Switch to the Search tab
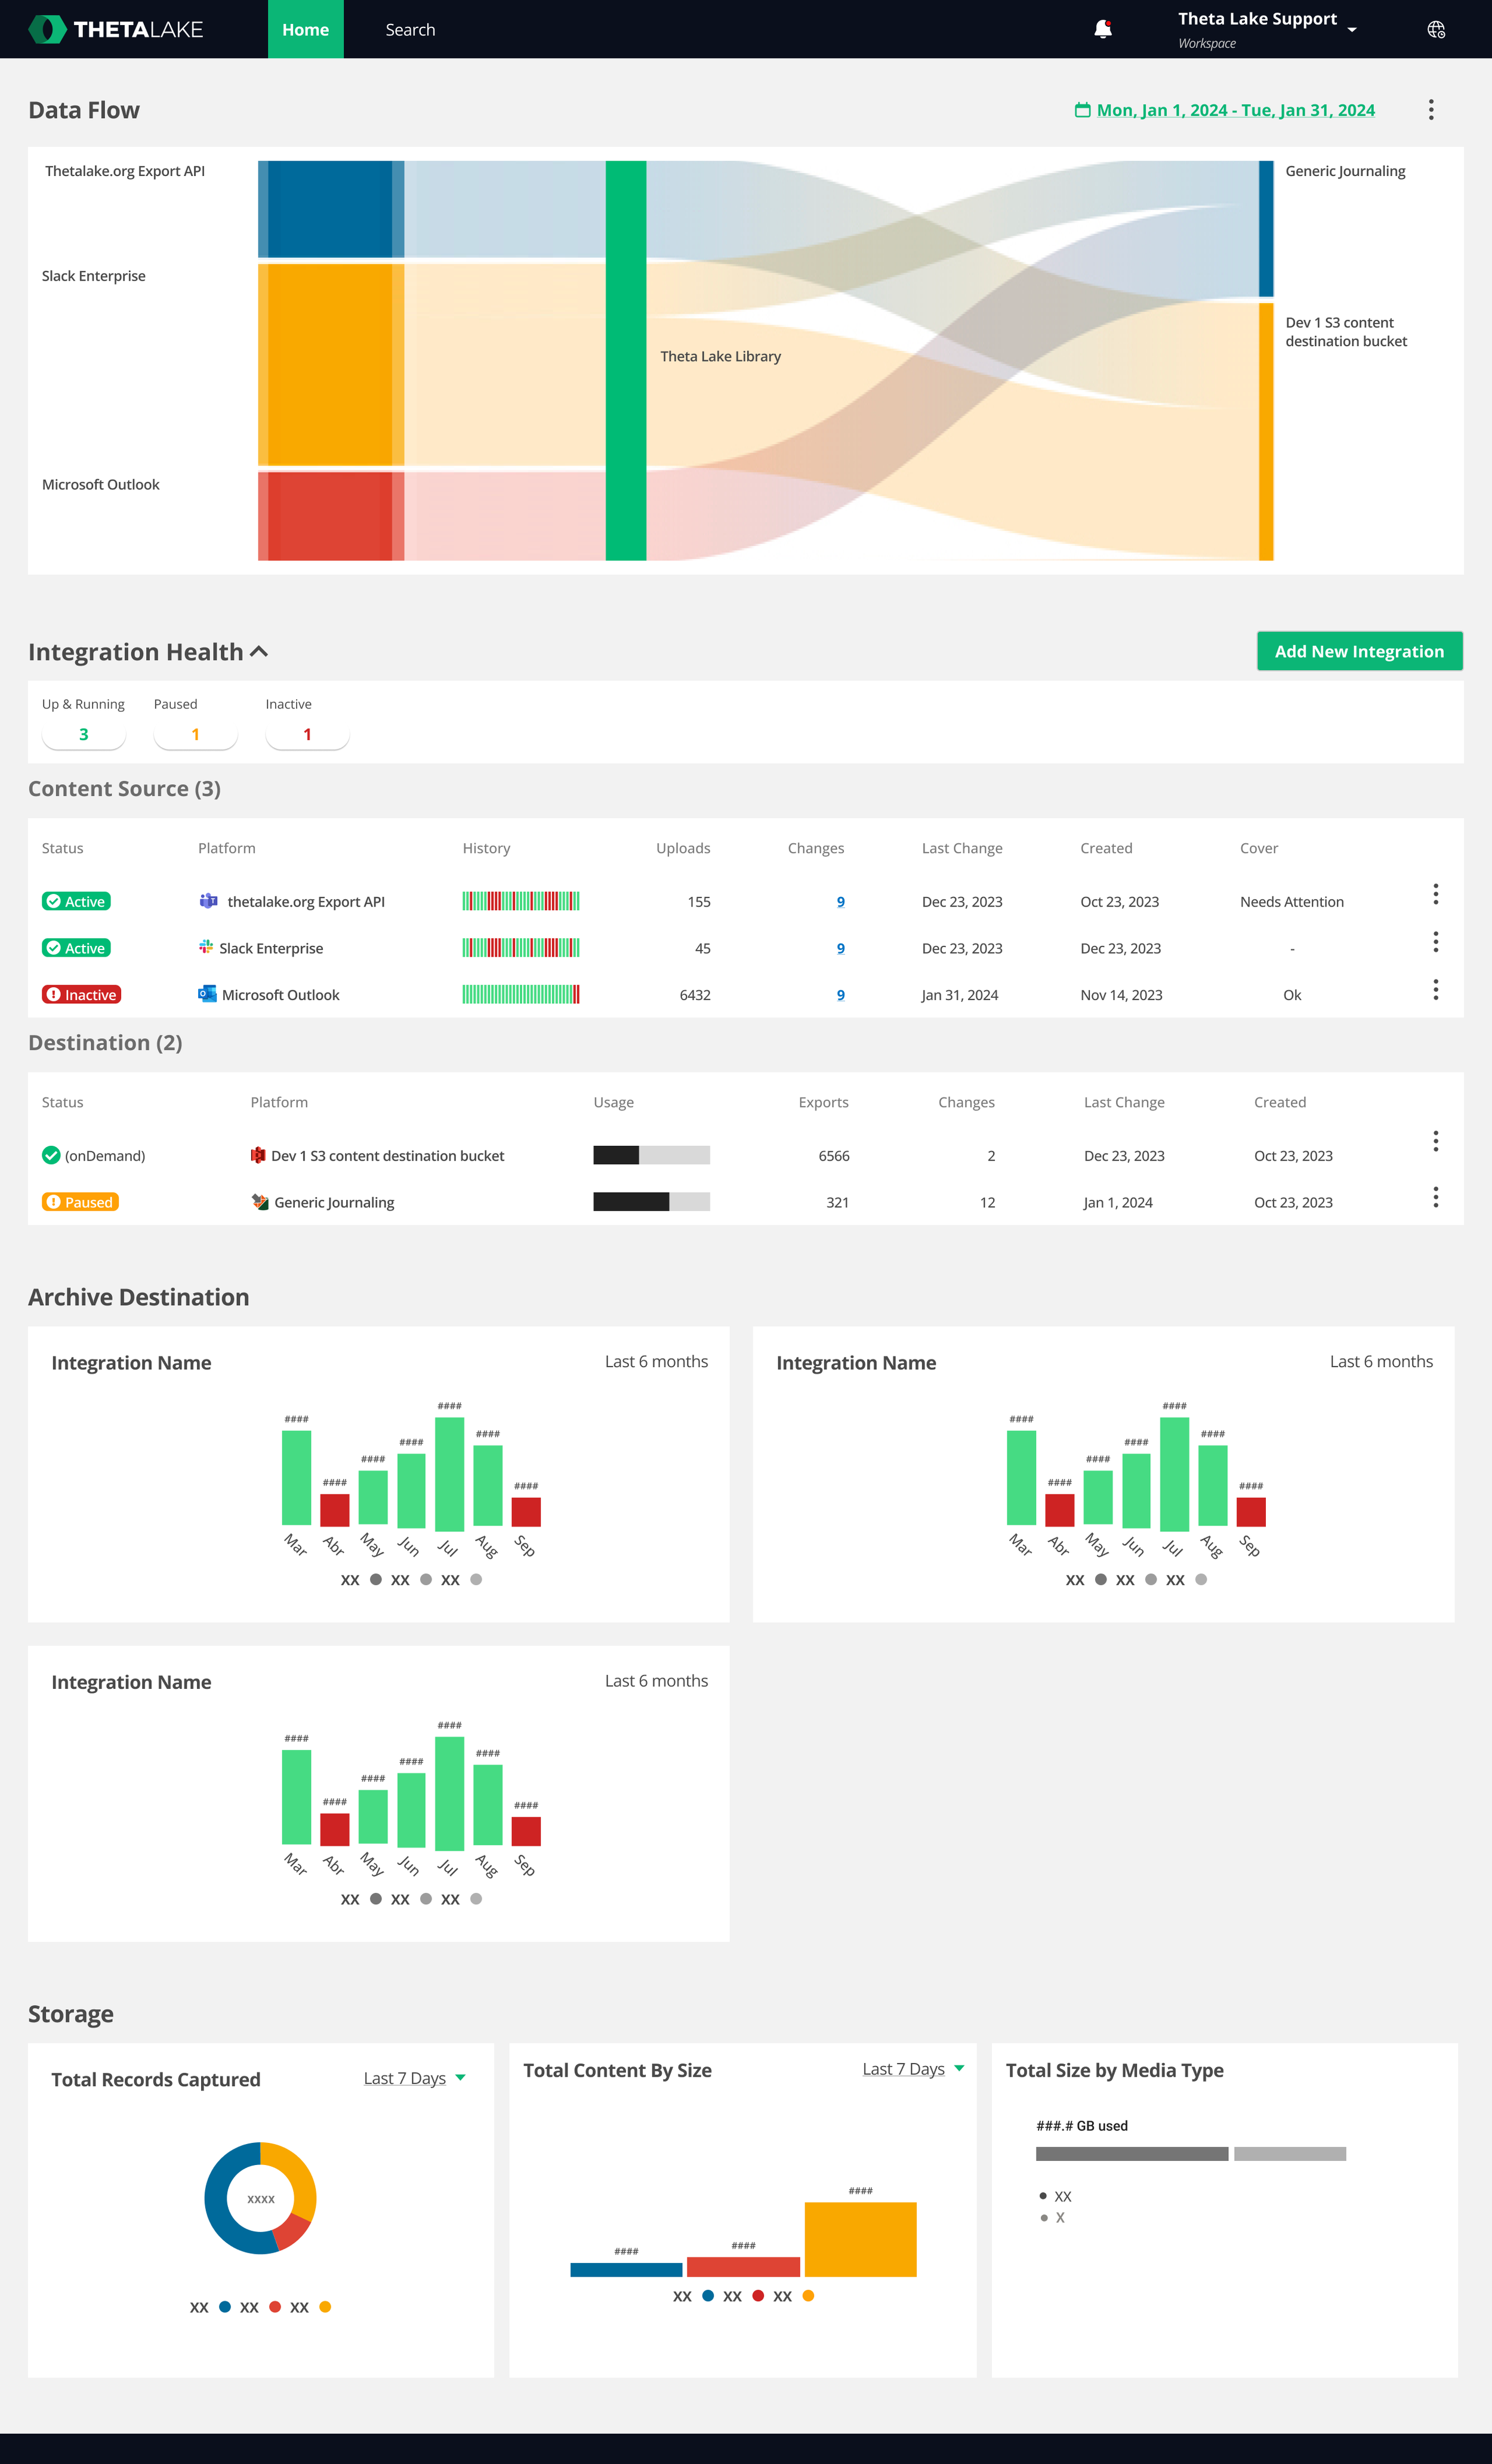Image resolution: width=1492 pixels, height=2464 pixels. click(x=410, y=30)
